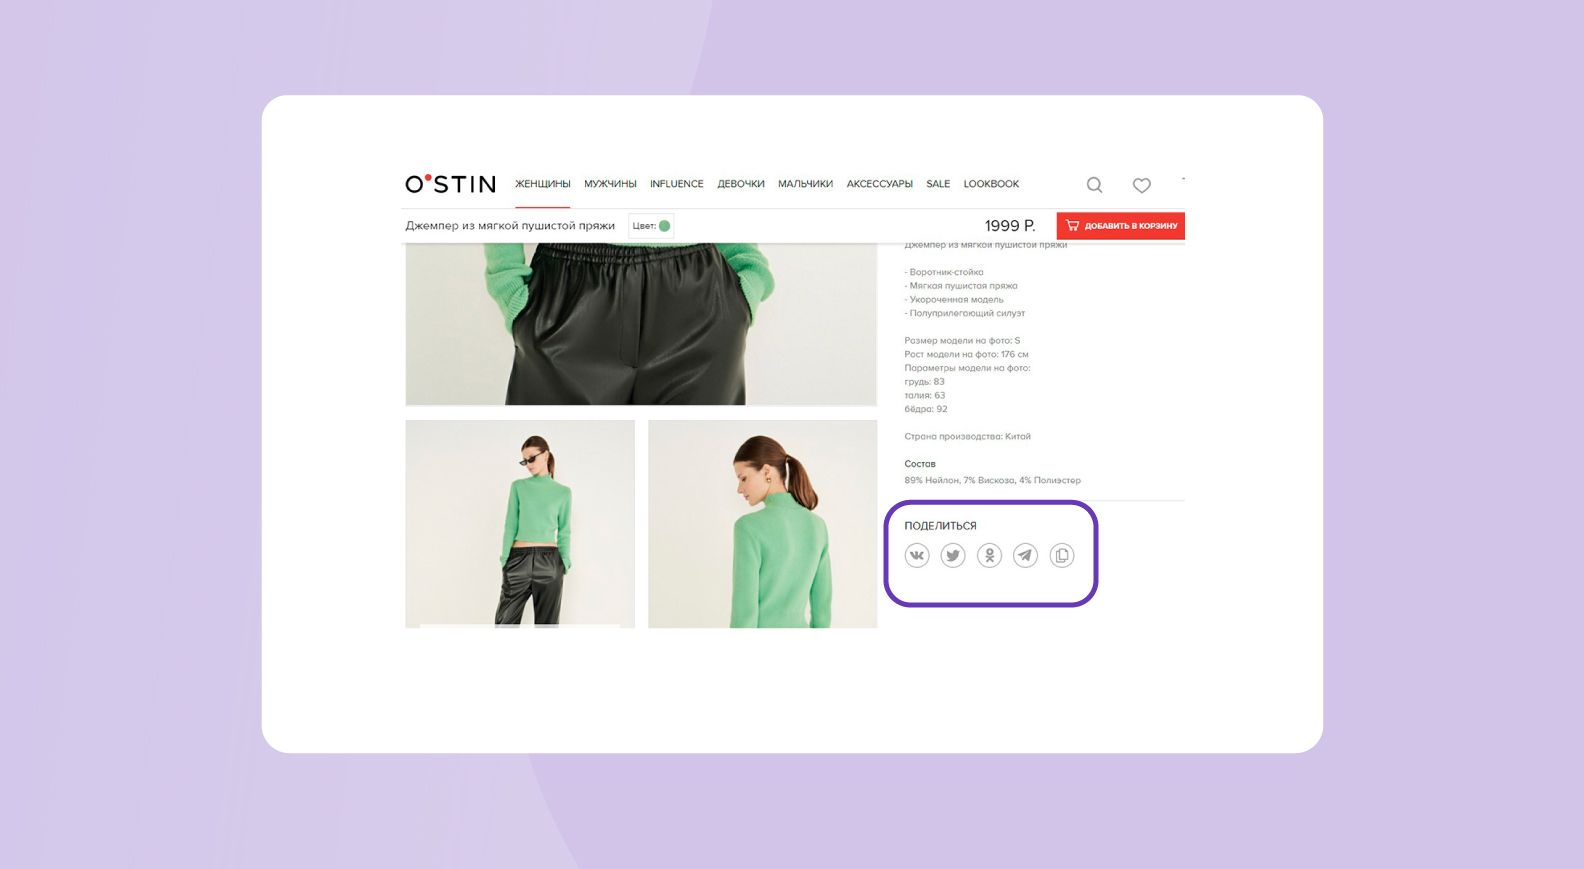1584x869 pixels.
Task: Share the product on Twitter
Action: [x=953, y=555]
